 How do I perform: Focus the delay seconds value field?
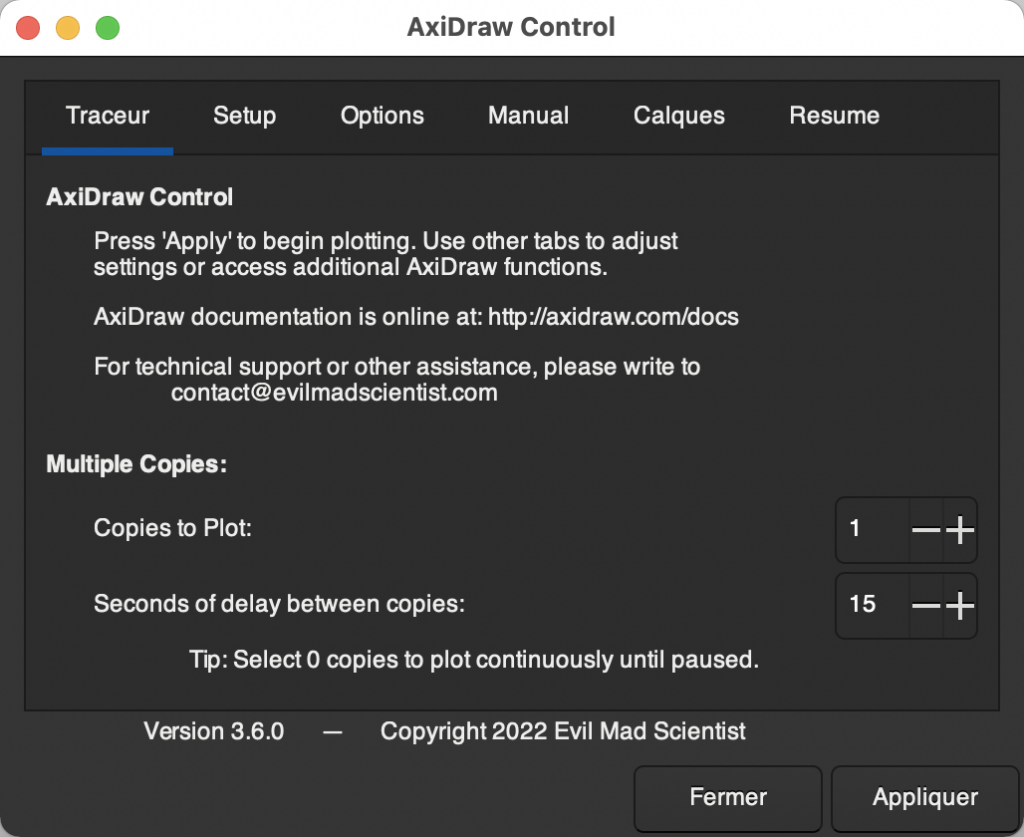[872, 605]
